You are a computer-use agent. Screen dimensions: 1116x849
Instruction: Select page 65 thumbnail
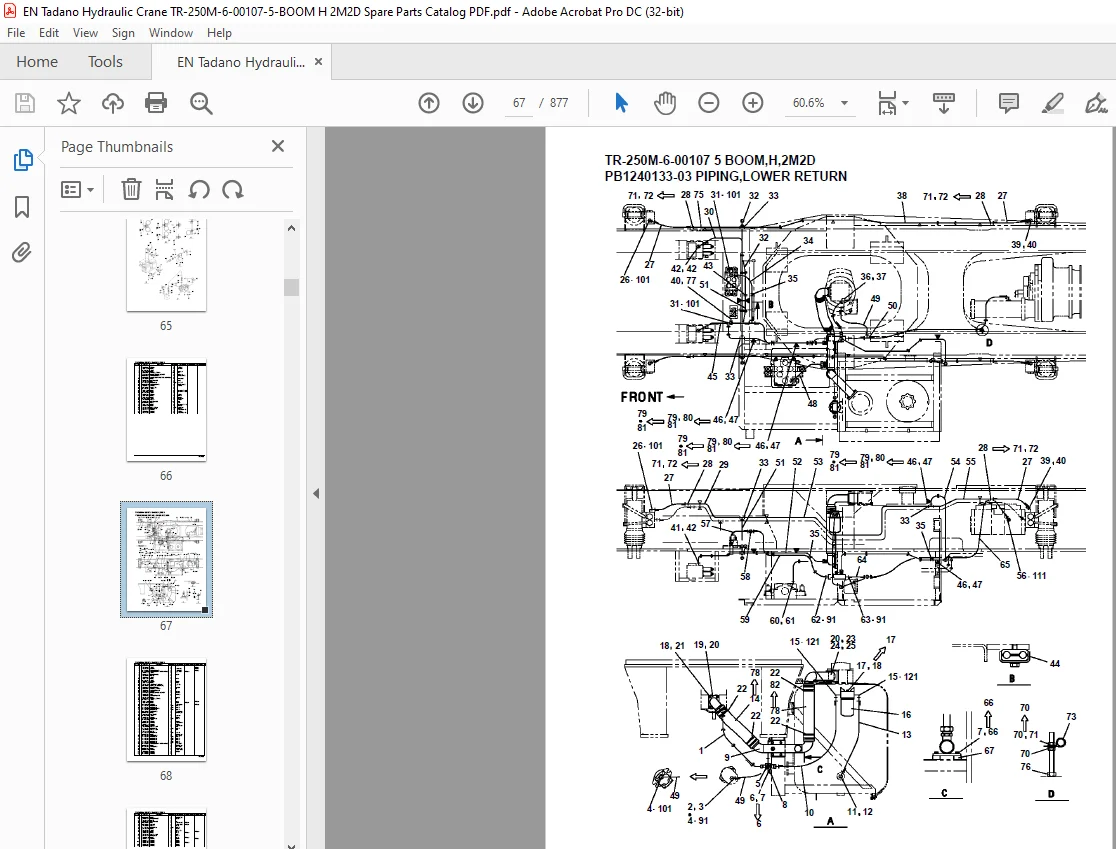[166, 265]
